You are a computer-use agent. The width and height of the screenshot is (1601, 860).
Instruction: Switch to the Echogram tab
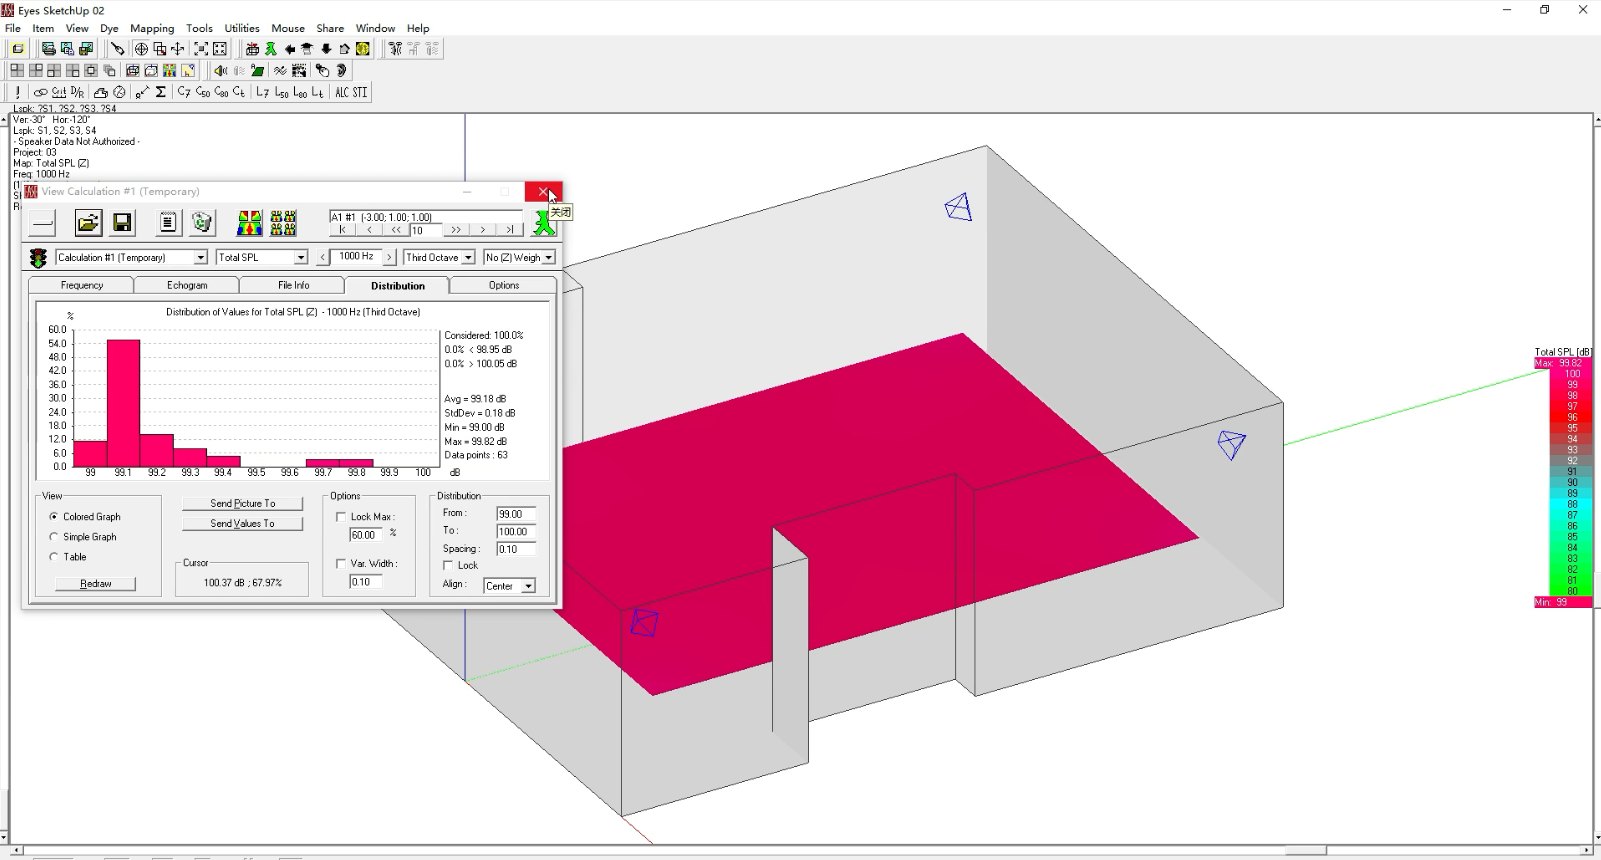click(187, 286)
